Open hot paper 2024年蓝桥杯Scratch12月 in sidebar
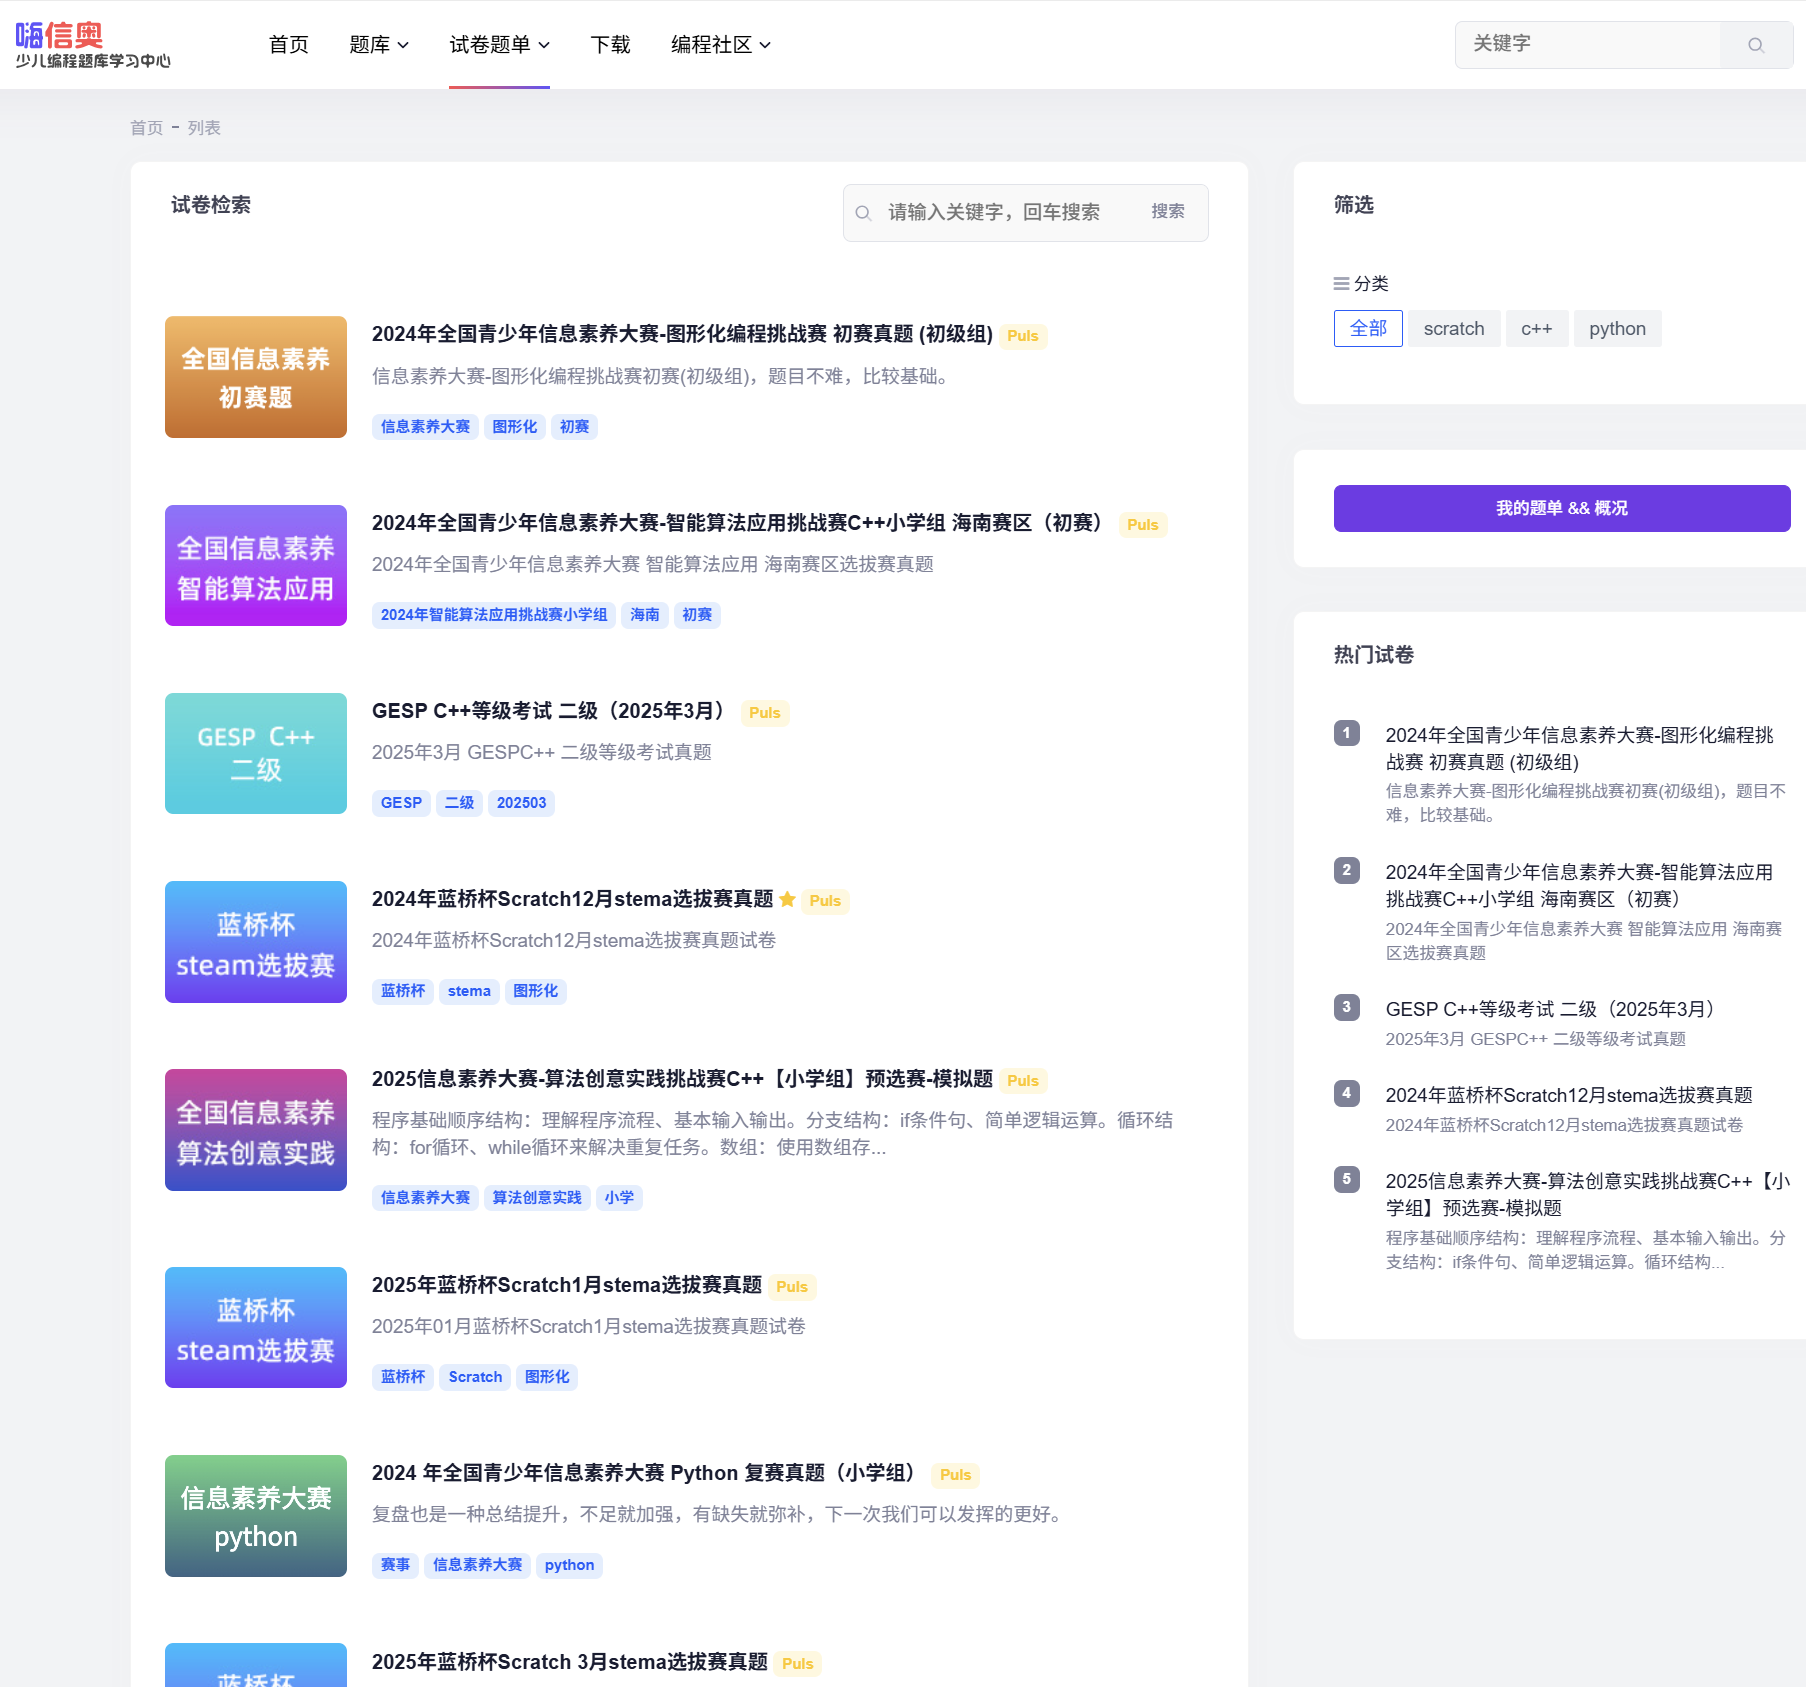The width and height of the screenshot is (1806, 1687). (1568, 1095)
